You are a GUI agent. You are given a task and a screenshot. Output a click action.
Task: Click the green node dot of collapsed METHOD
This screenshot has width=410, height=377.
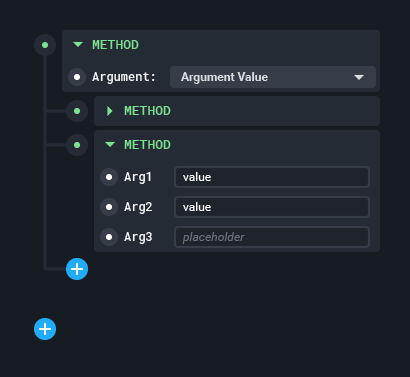[x=77, y=111]
